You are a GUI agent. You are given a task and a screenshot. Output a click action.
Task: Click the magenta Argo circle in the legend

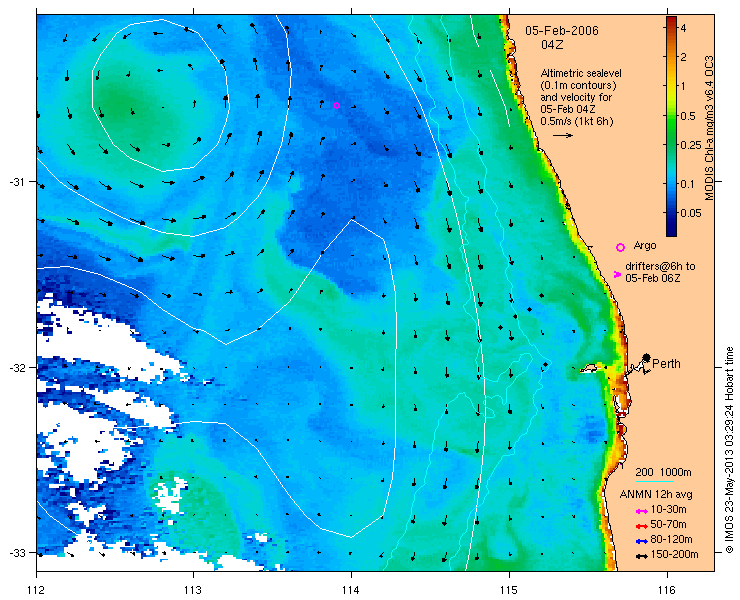620,247
